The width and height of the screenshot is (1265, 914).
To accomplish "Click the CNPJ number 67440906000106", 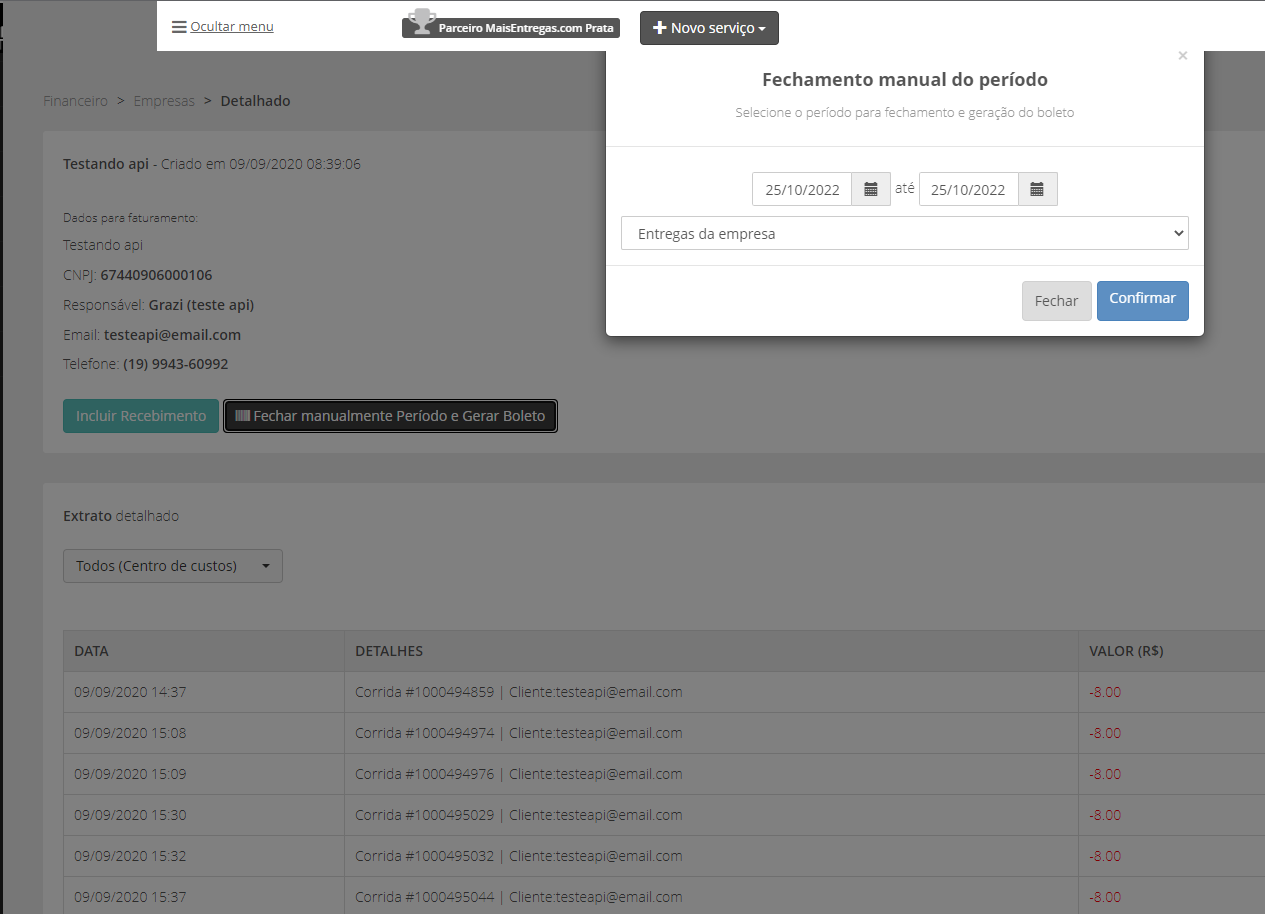I will click(x=156, y=275).
